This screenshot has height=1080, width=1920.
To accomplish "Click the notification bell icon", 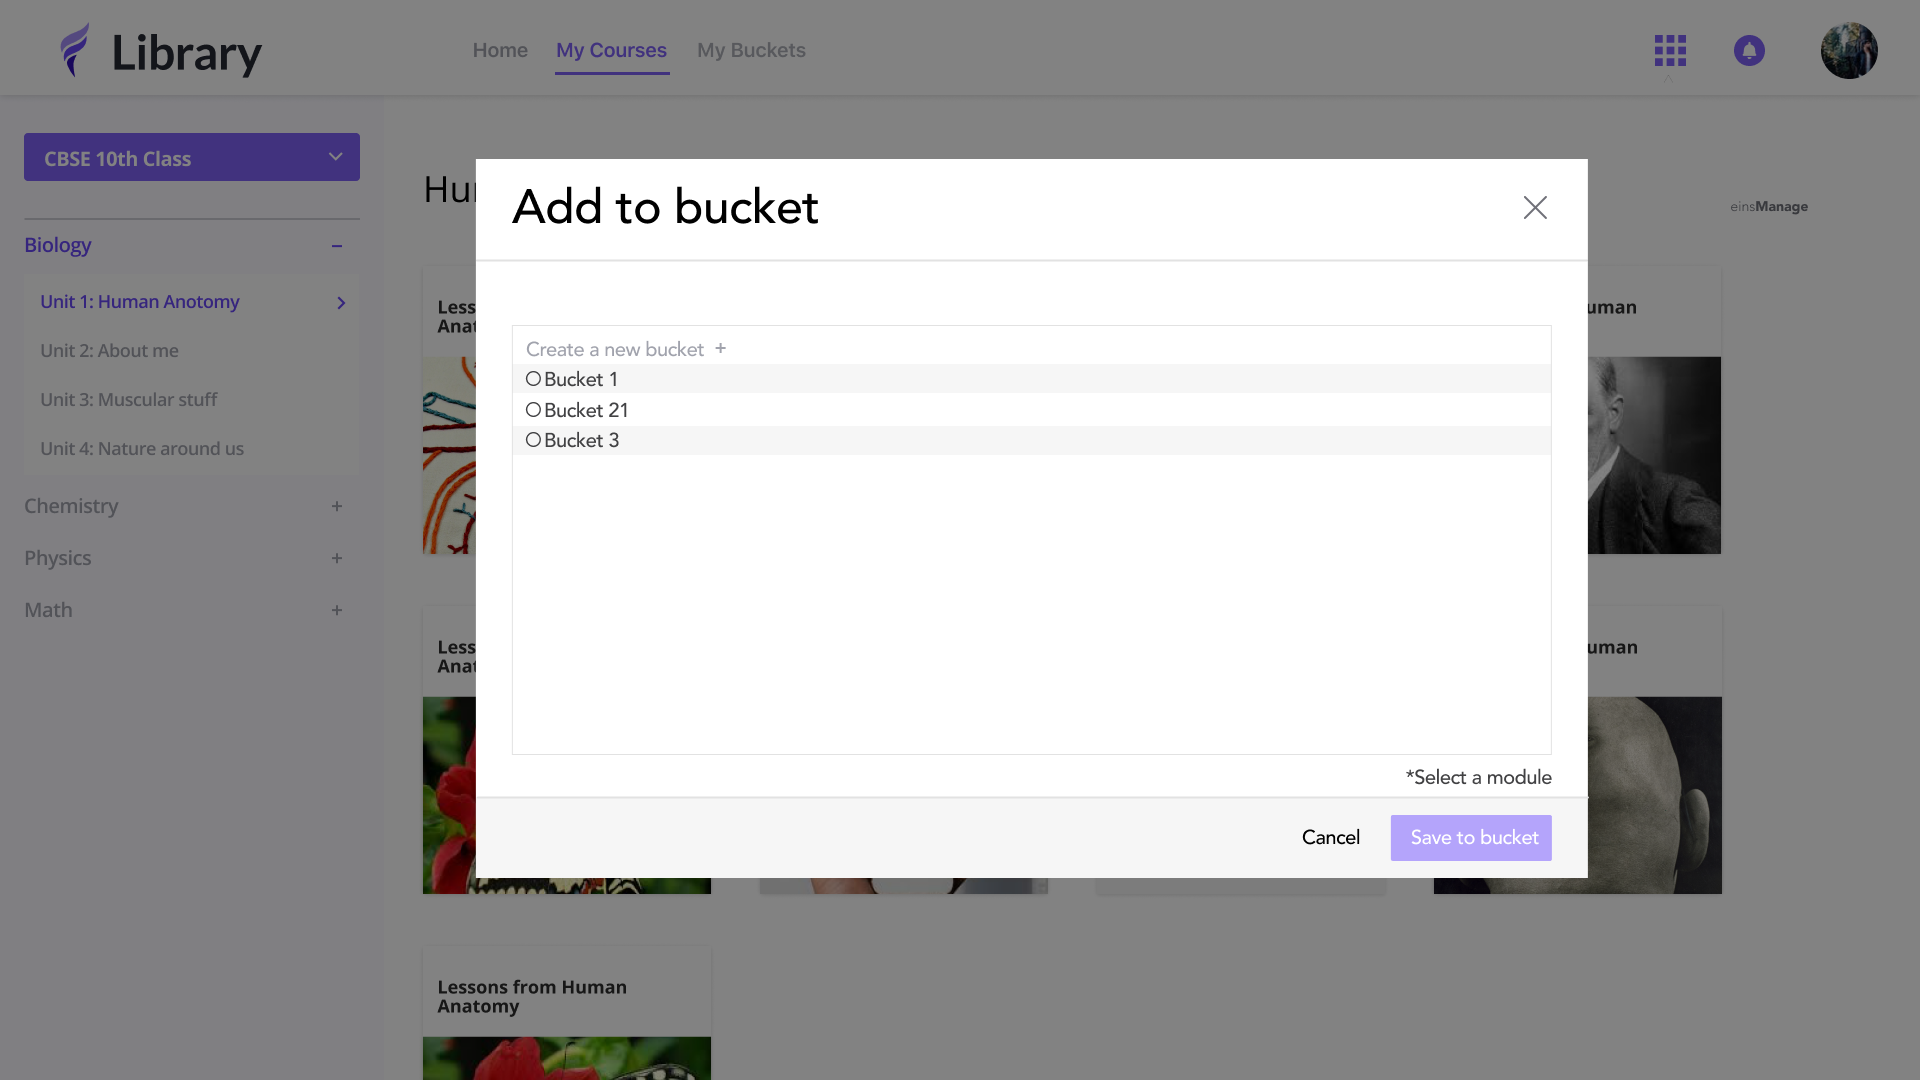I will tap(1749, 50).
